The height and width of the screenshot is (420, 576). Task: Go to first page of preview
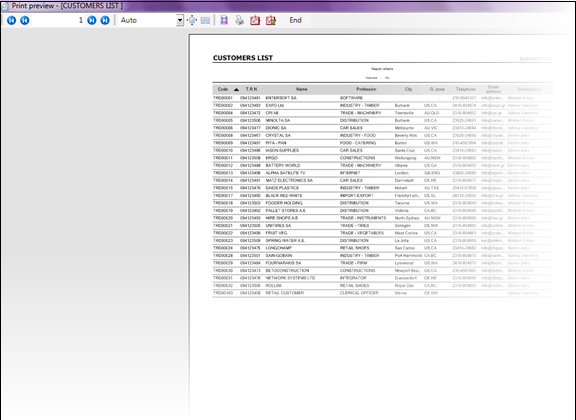click(x=11, y=21)
